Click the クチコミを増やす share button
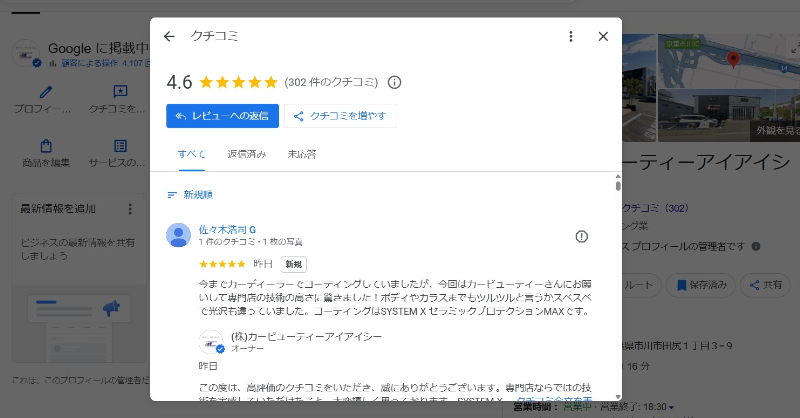Viewport: 800px width, 418px height. coord(340,116)
